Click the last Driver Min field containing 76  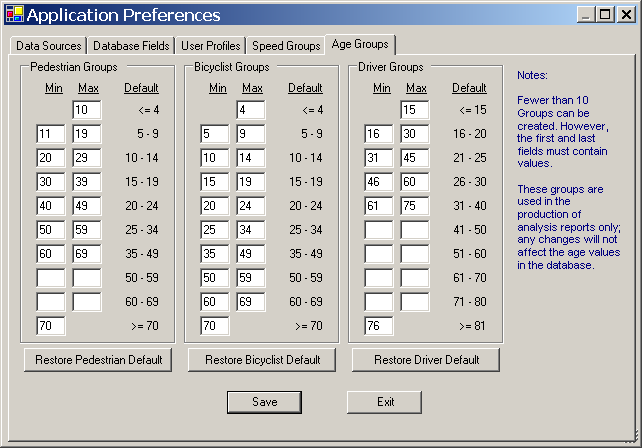tap(379, 326)
